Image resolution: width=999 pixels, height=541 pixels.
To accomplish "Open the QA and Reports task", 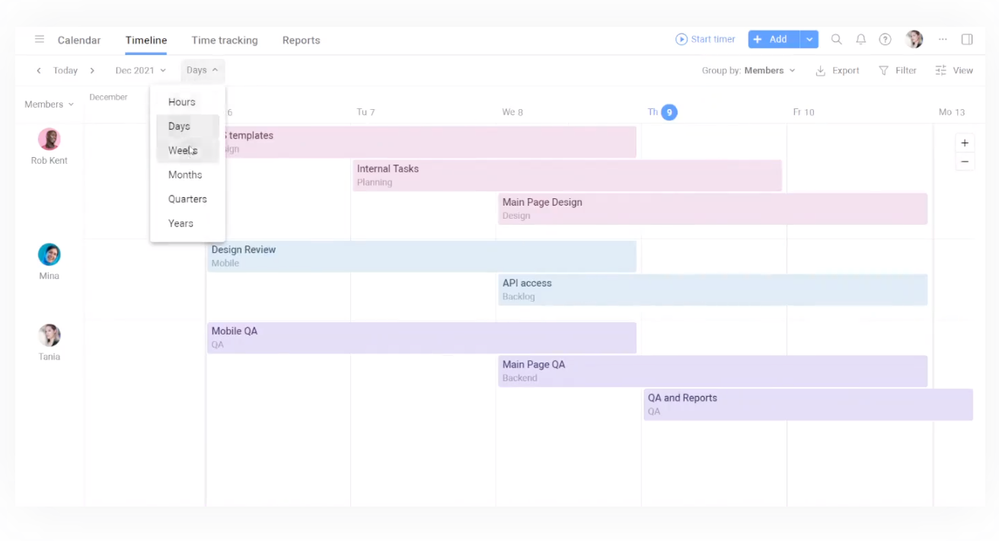I will [808, 404].
